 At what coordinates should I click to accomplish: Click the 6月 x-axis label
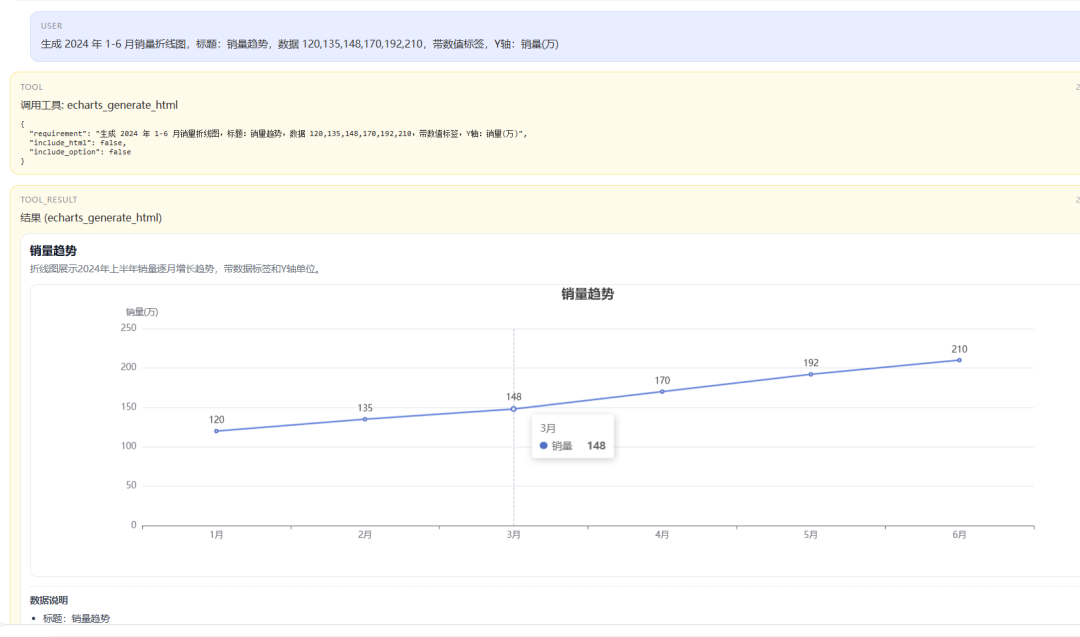point(959,534)
